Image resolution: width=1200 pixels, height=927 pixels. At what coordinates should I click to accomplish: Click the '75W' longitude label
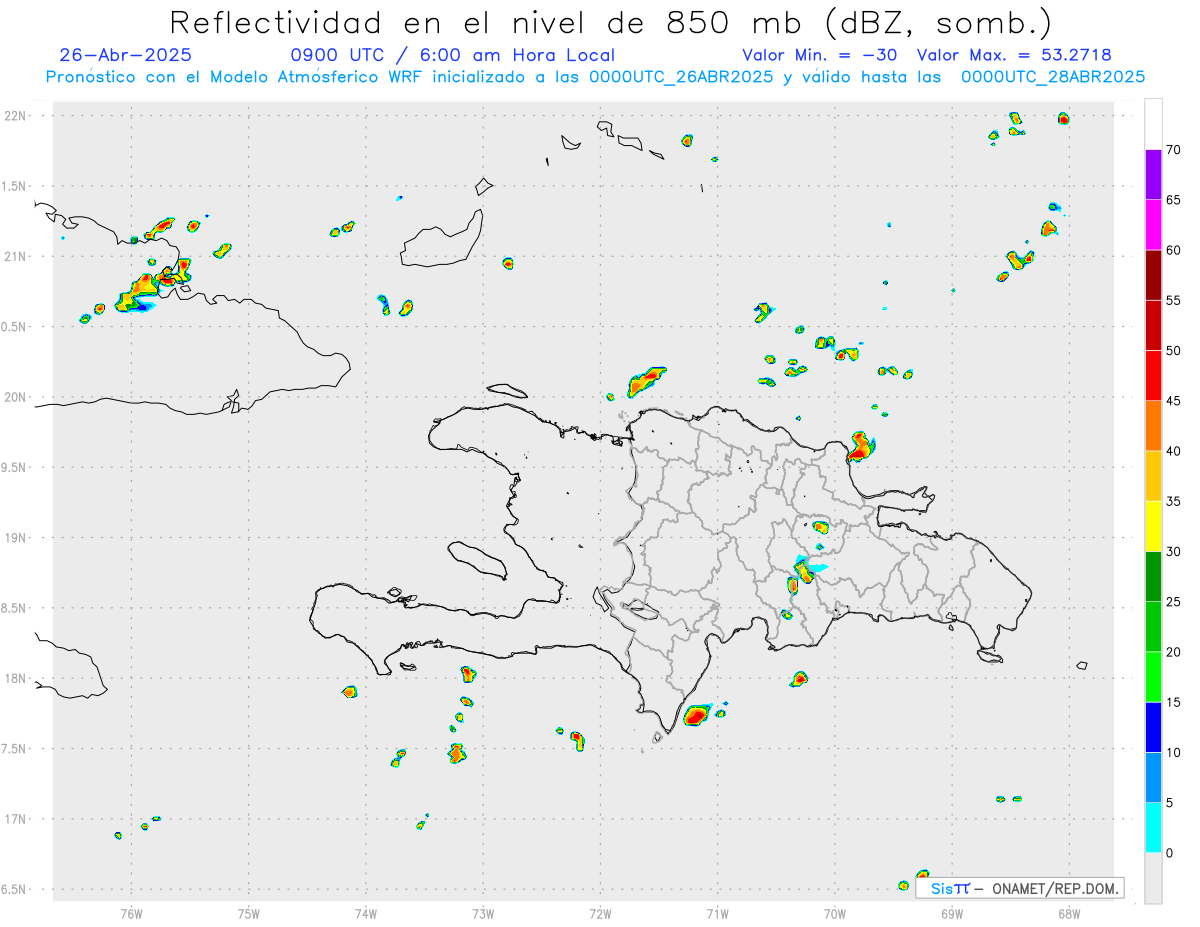(x=249, y=913)
